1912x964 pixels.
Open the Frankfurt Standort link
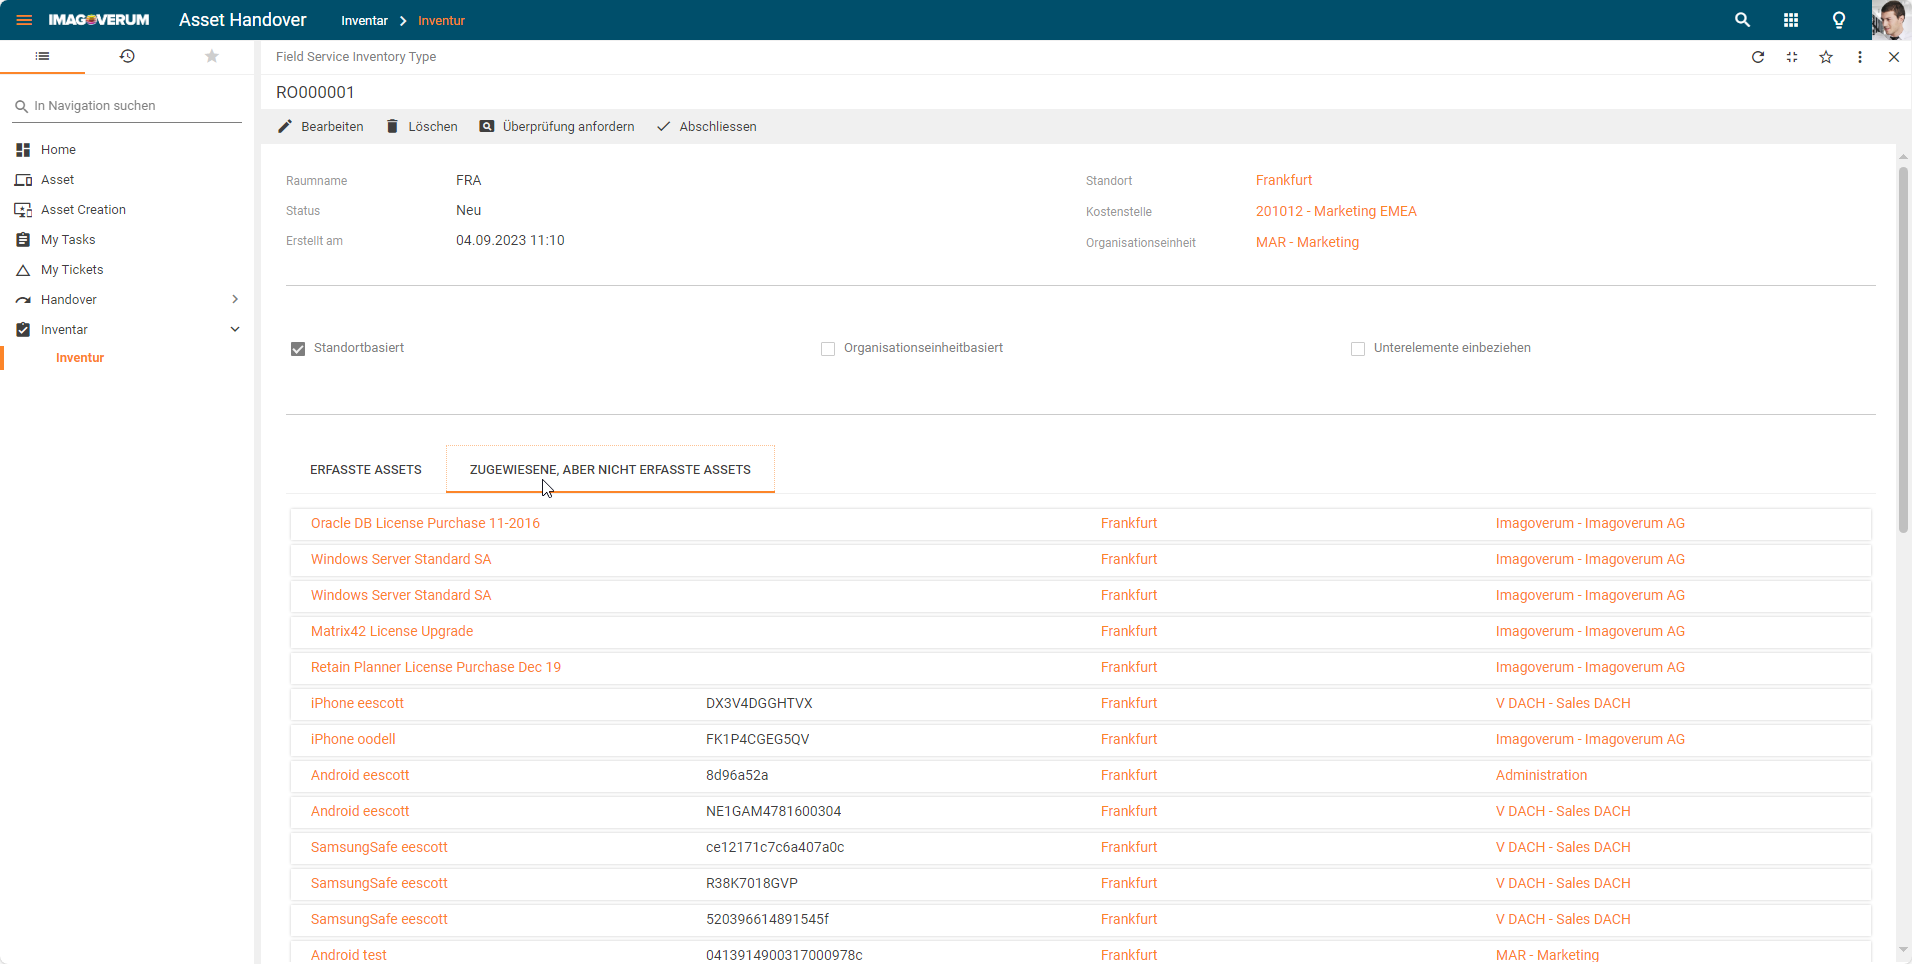point(1284,180)
